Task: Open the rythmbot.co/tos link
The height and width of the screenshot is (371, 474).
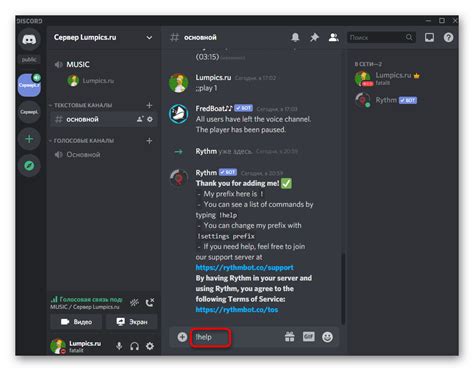Action: click(x=237, y=310)
